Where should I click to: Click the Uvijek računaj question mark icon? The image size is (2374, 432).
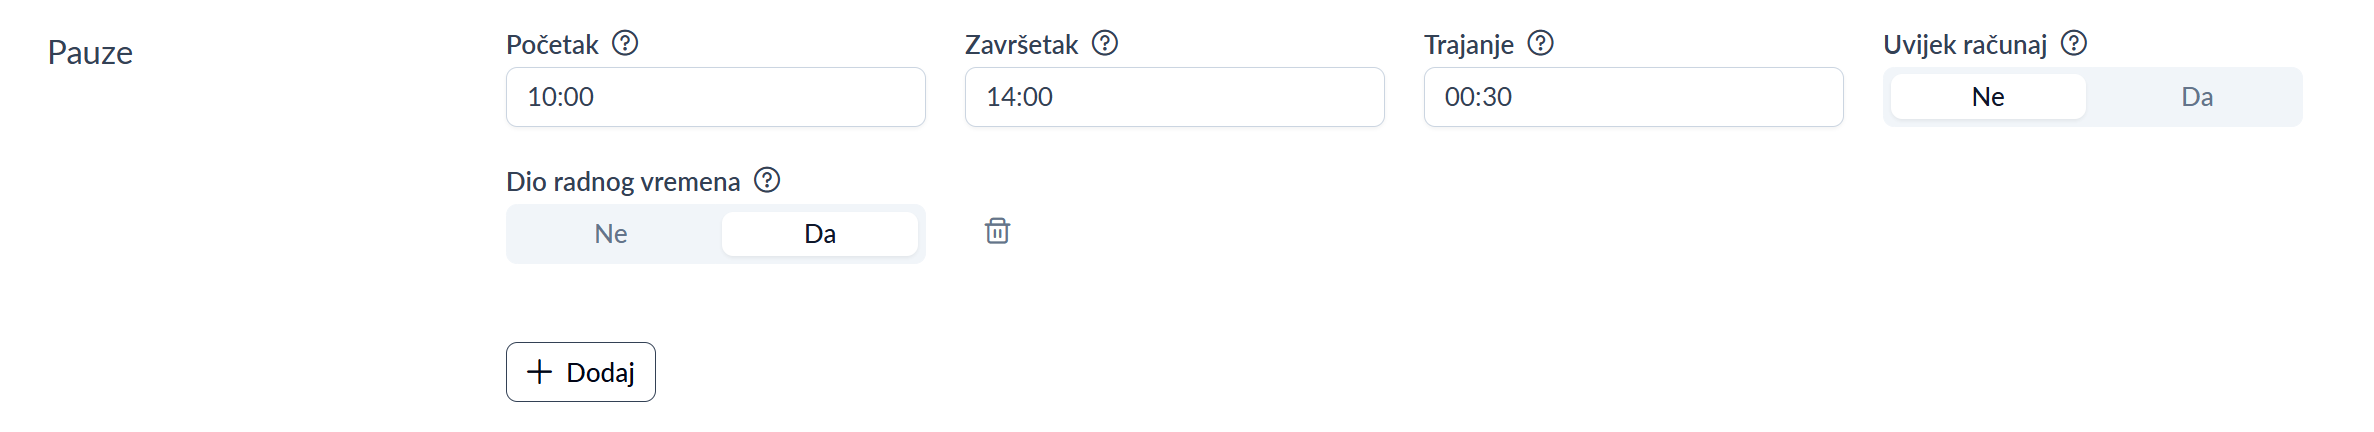2074,44
